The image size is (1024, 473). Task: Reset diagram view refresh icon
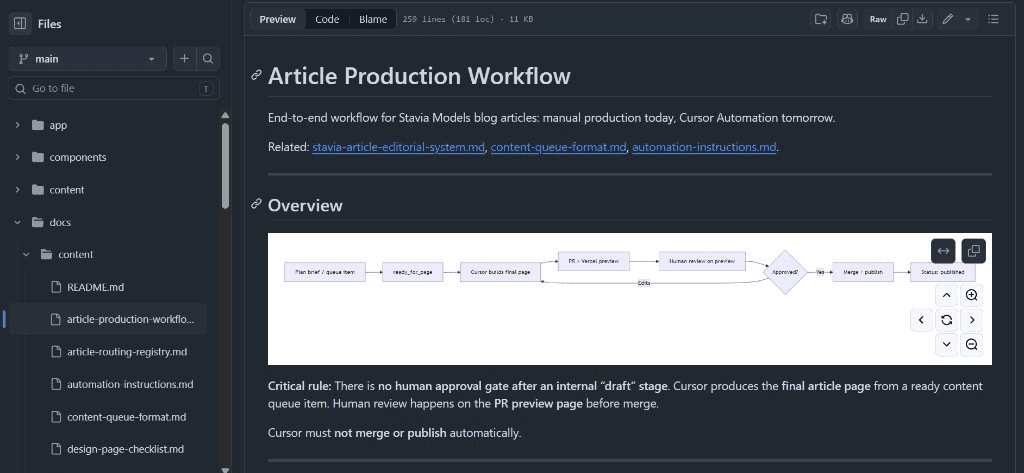point(946,320)
